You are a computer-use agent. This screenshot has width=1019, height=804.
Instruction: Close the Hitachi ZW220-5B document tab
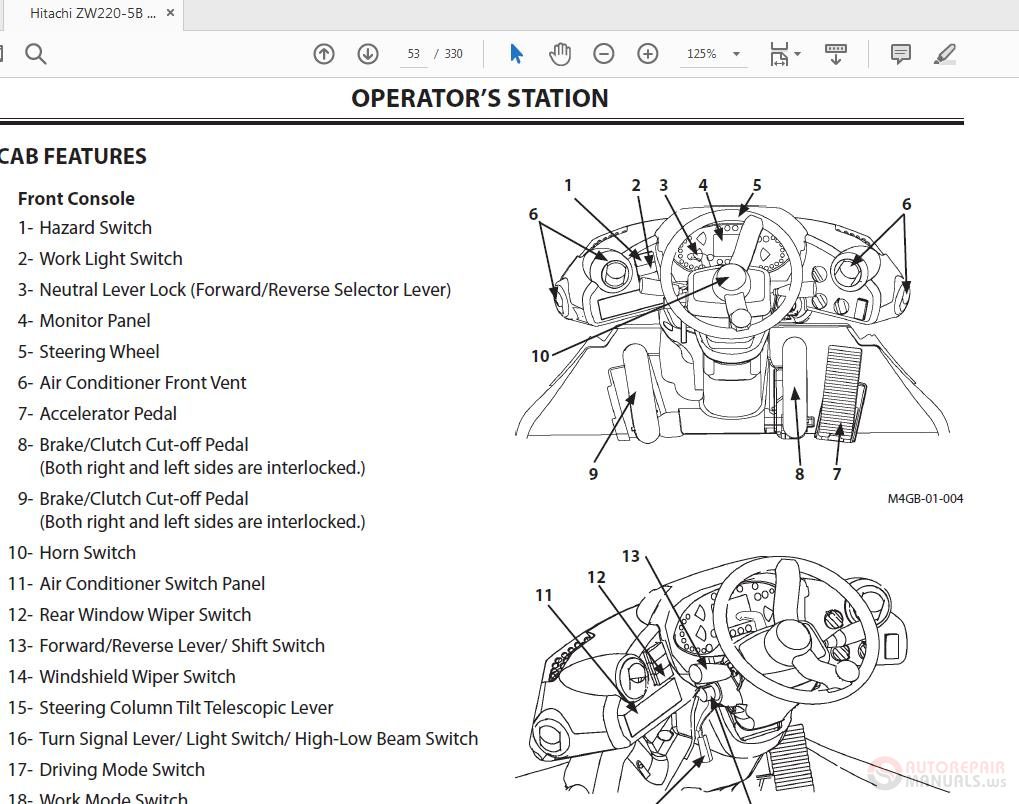click(168, 14)
